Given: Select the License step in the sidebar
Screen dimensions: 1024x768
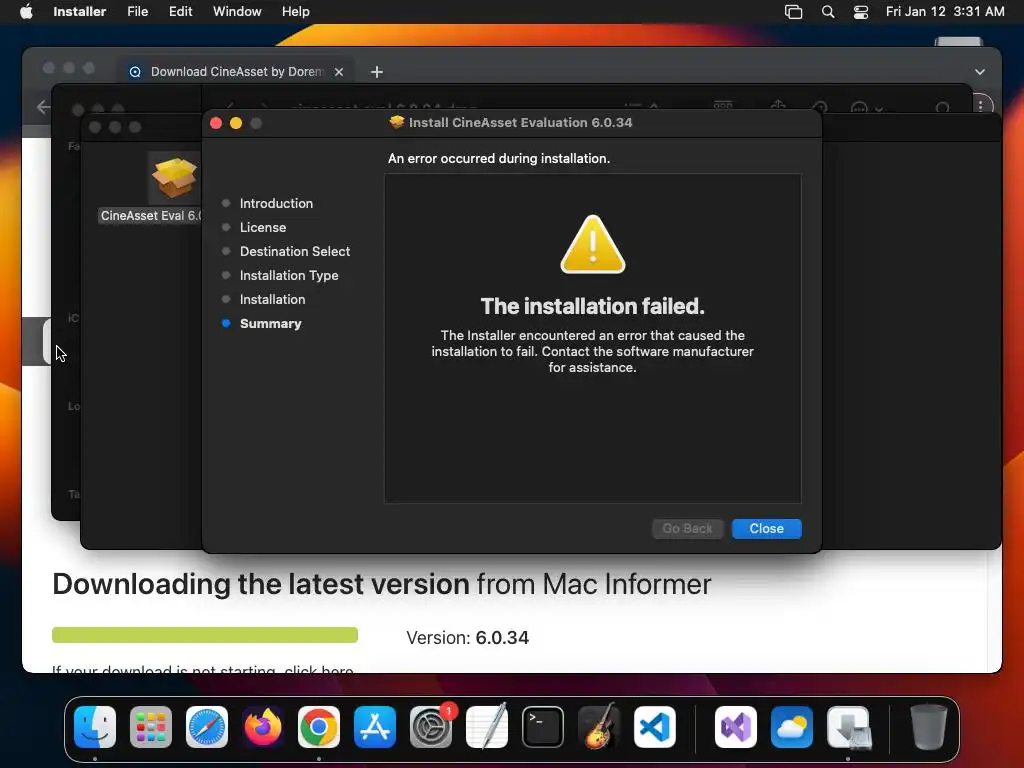Looking at the screenshot, I should pyautogui.click(x=263, y=227).
